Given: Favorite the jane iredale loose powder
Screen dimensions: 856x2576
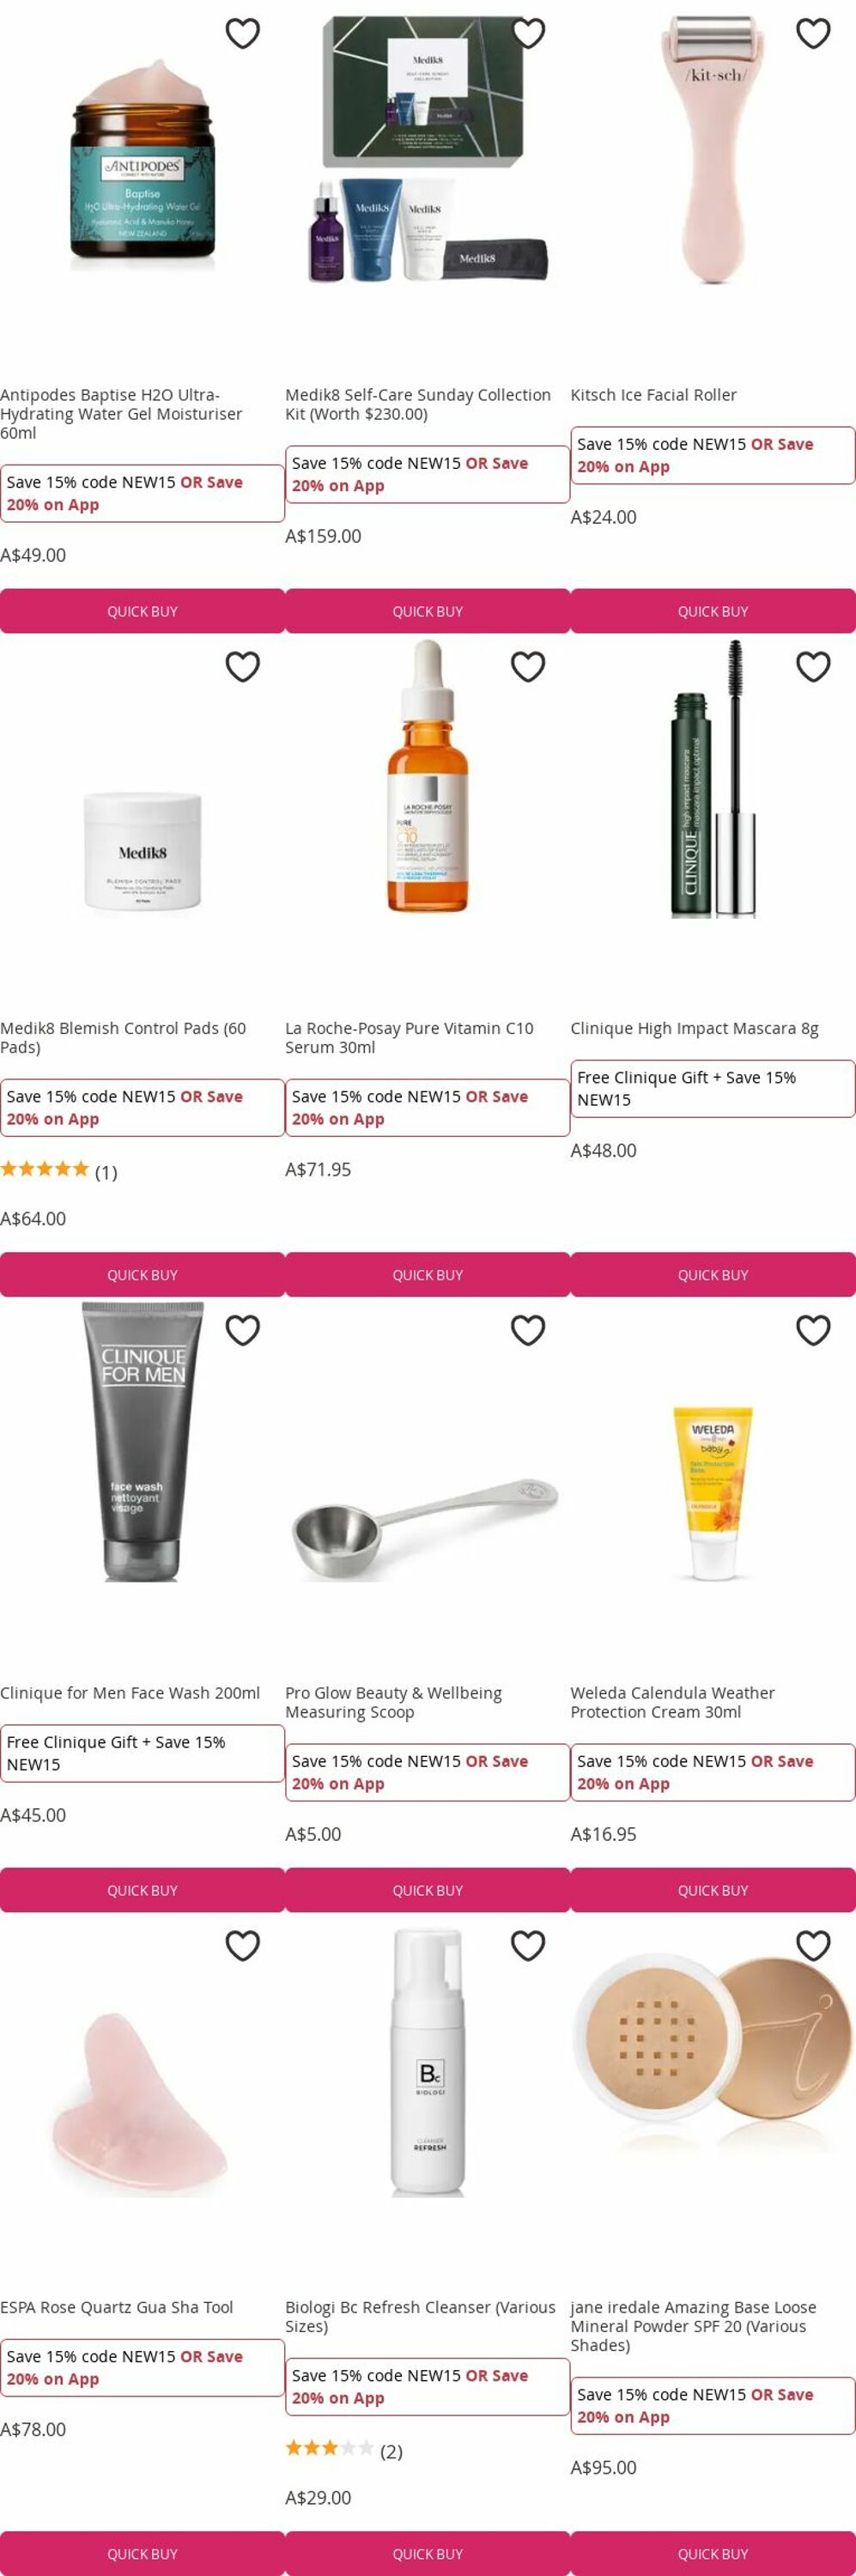Looking at the screenshot, I should pos(813,1945).
